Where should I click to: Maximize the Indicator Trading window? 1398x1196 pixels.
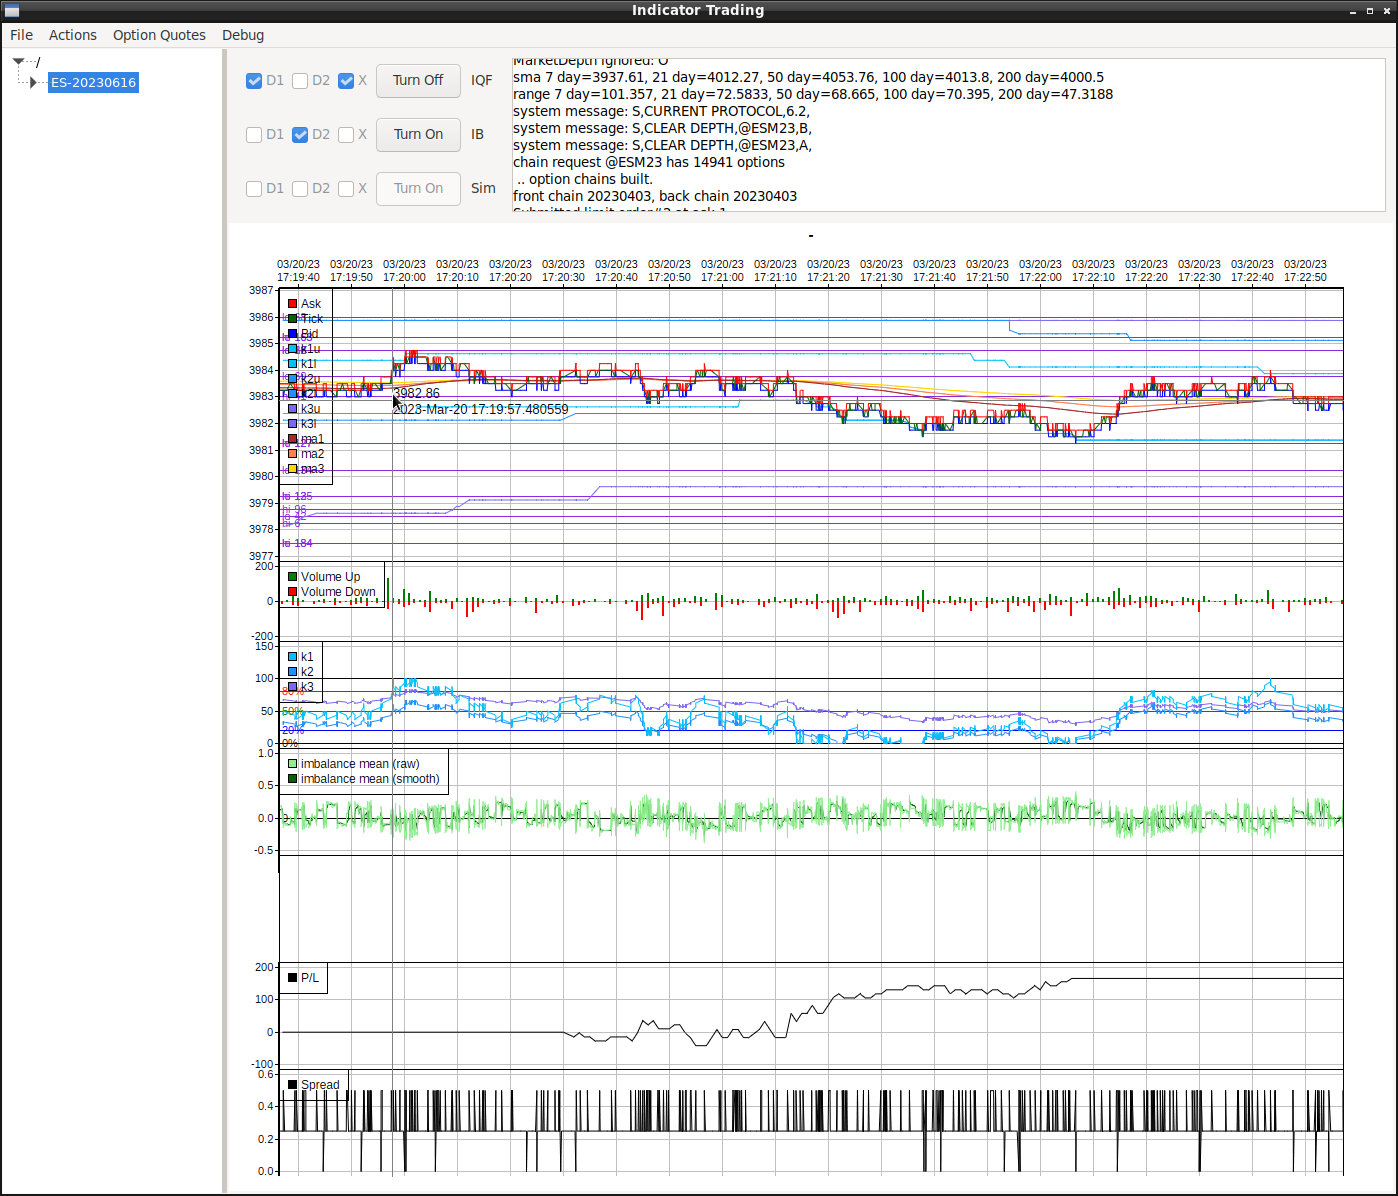tap(1370, 11)
